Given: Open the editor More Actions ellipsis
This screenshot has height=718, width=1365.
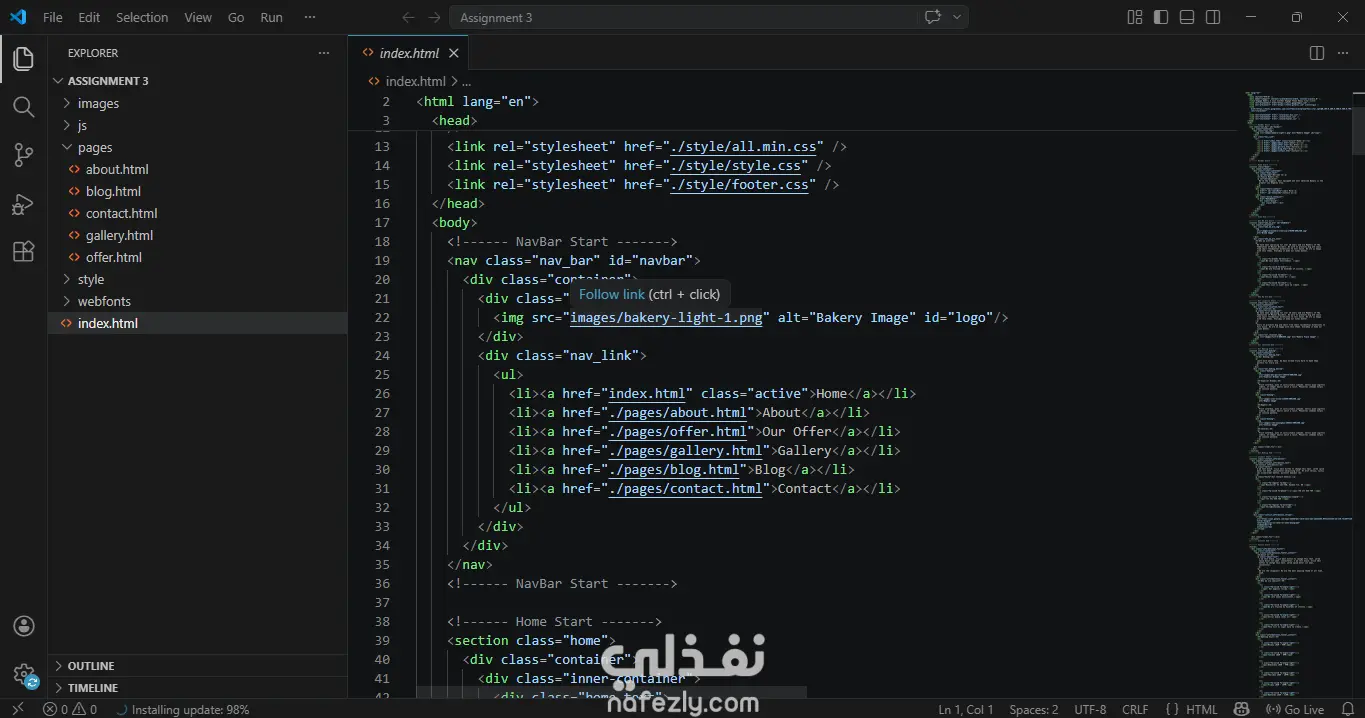Looking at the screenshot, I should [x=1343, y=53].
